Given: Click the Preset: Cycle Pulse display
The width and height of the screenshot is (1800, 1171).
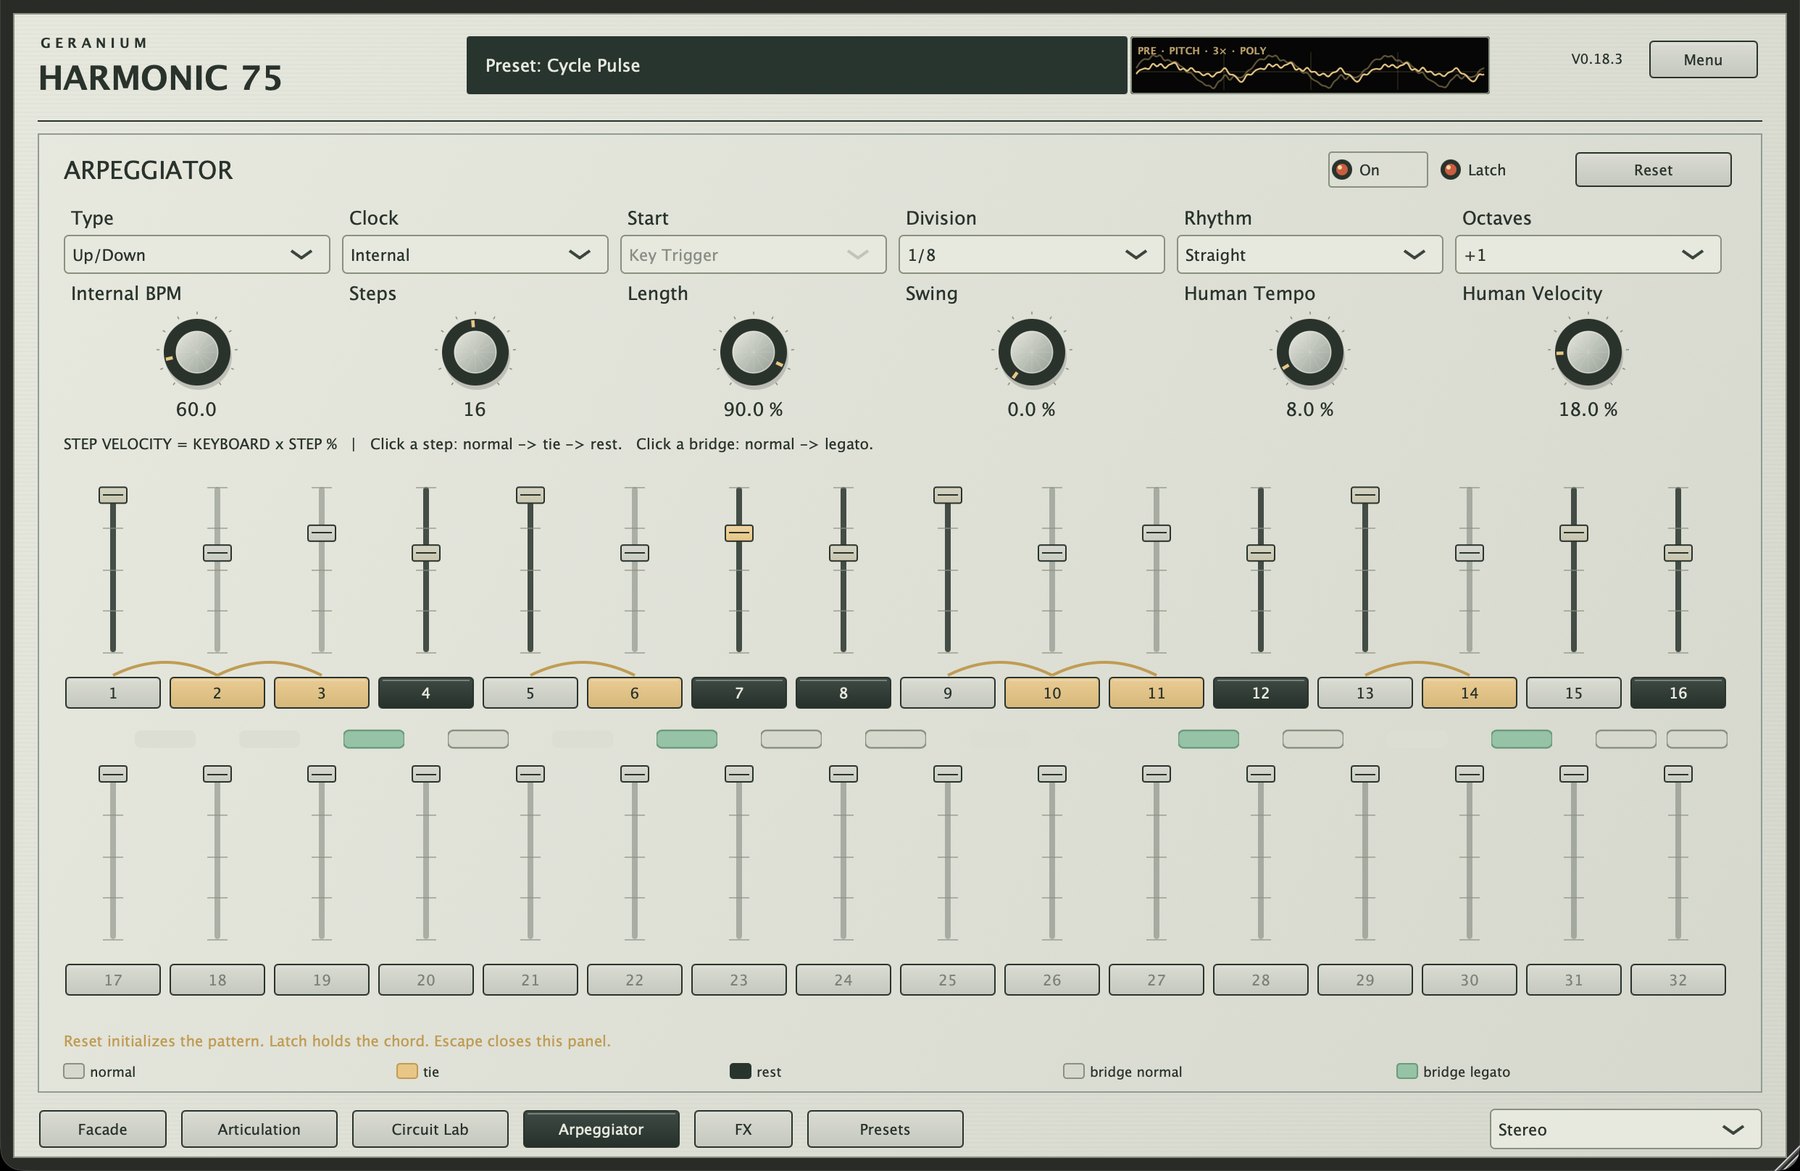Looking at the screenshot, I should pyautogui.click(x=796, y=66).
